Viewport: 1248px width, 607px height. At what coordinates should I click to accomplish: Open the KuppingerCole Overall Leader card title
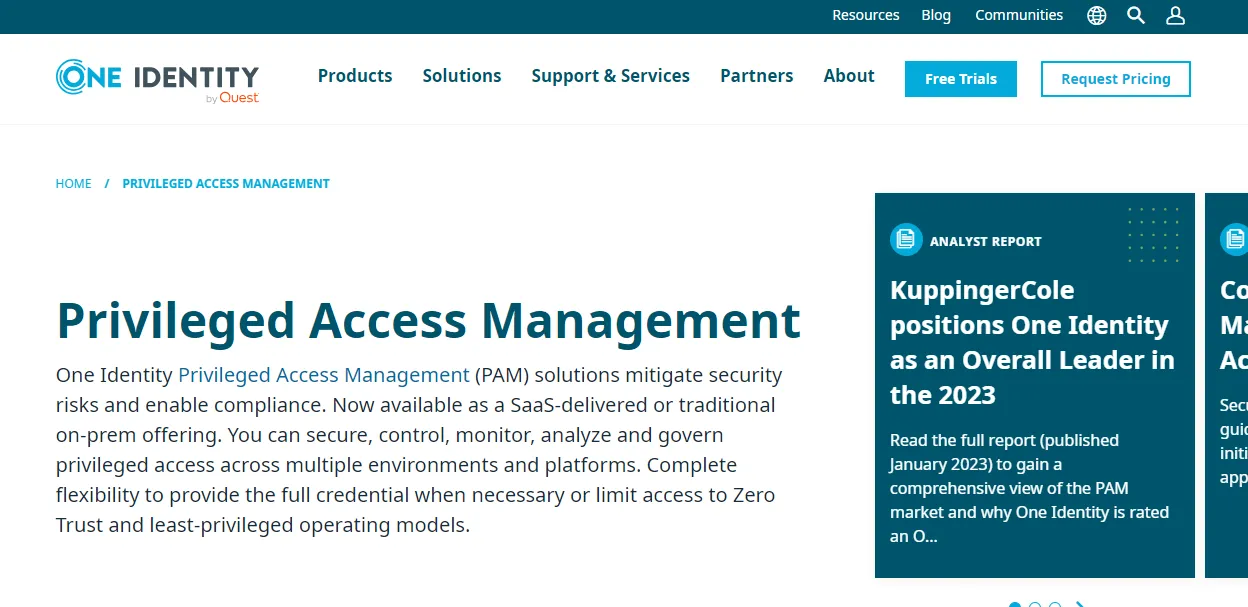[1032, 343]
